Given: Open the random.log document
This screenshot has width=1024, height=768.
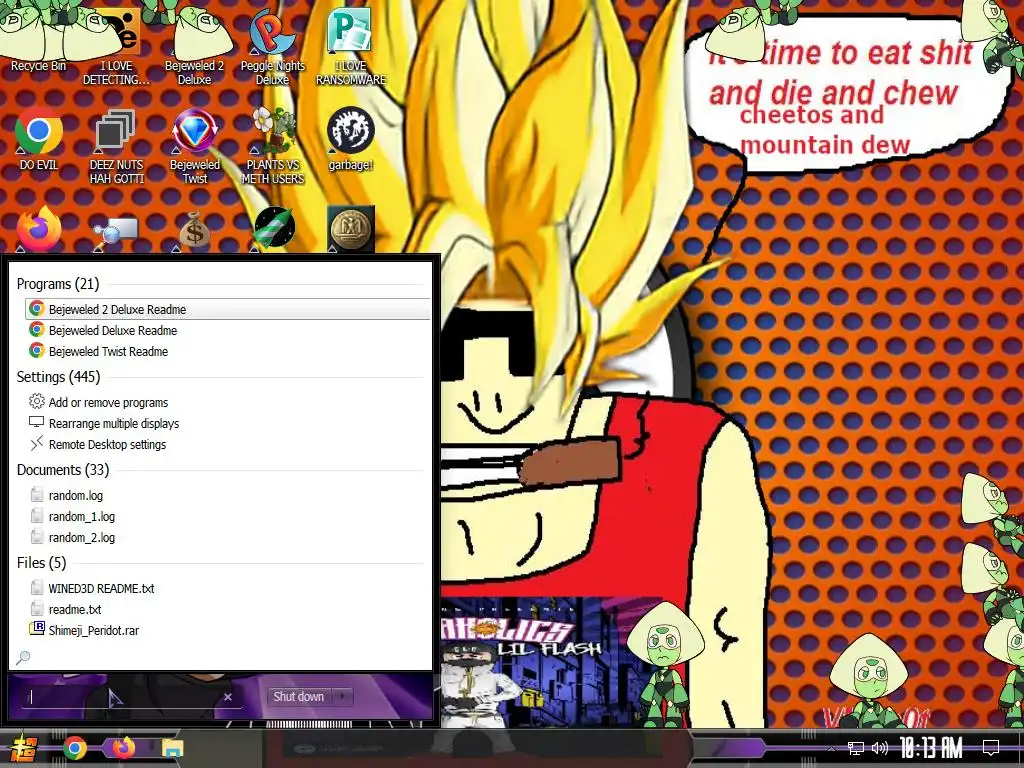Looking at the screenshot, I should pos(228,495).
